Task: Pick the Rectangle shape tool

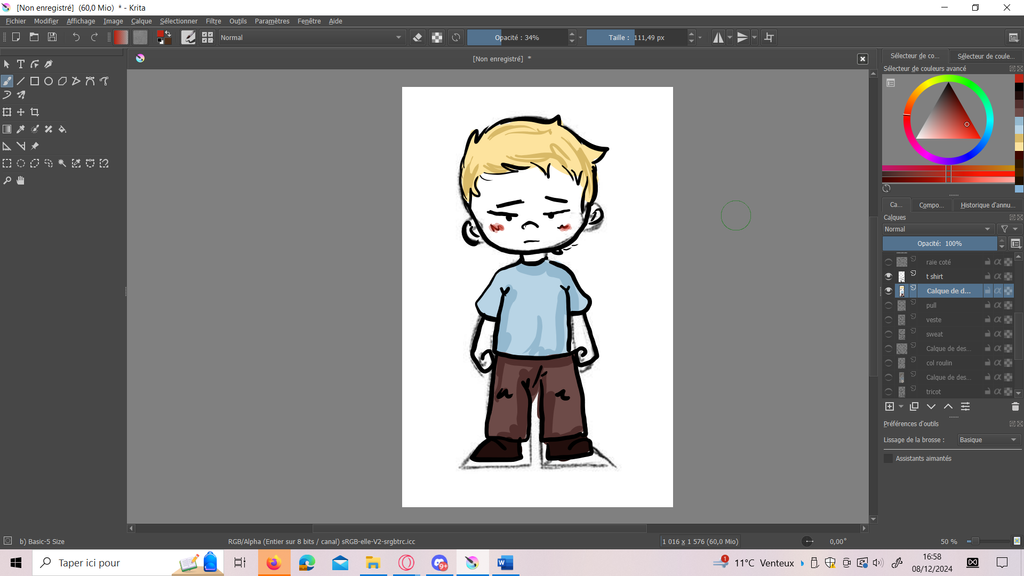Action: pos(34,81)
